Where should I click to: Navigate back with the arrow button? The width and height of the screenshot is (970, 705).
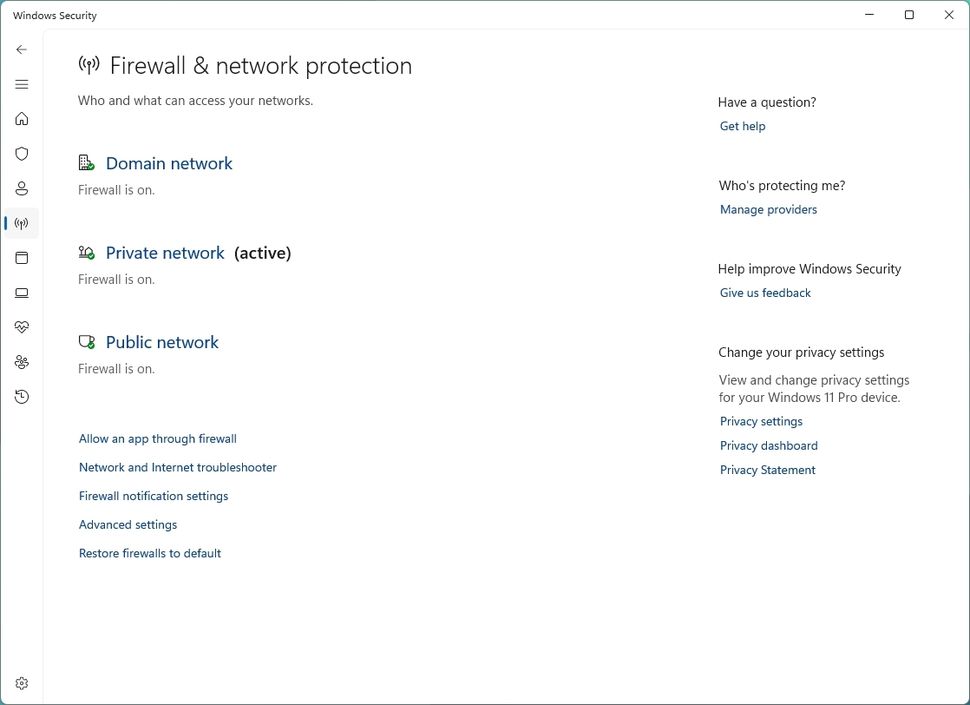point(20,48)
